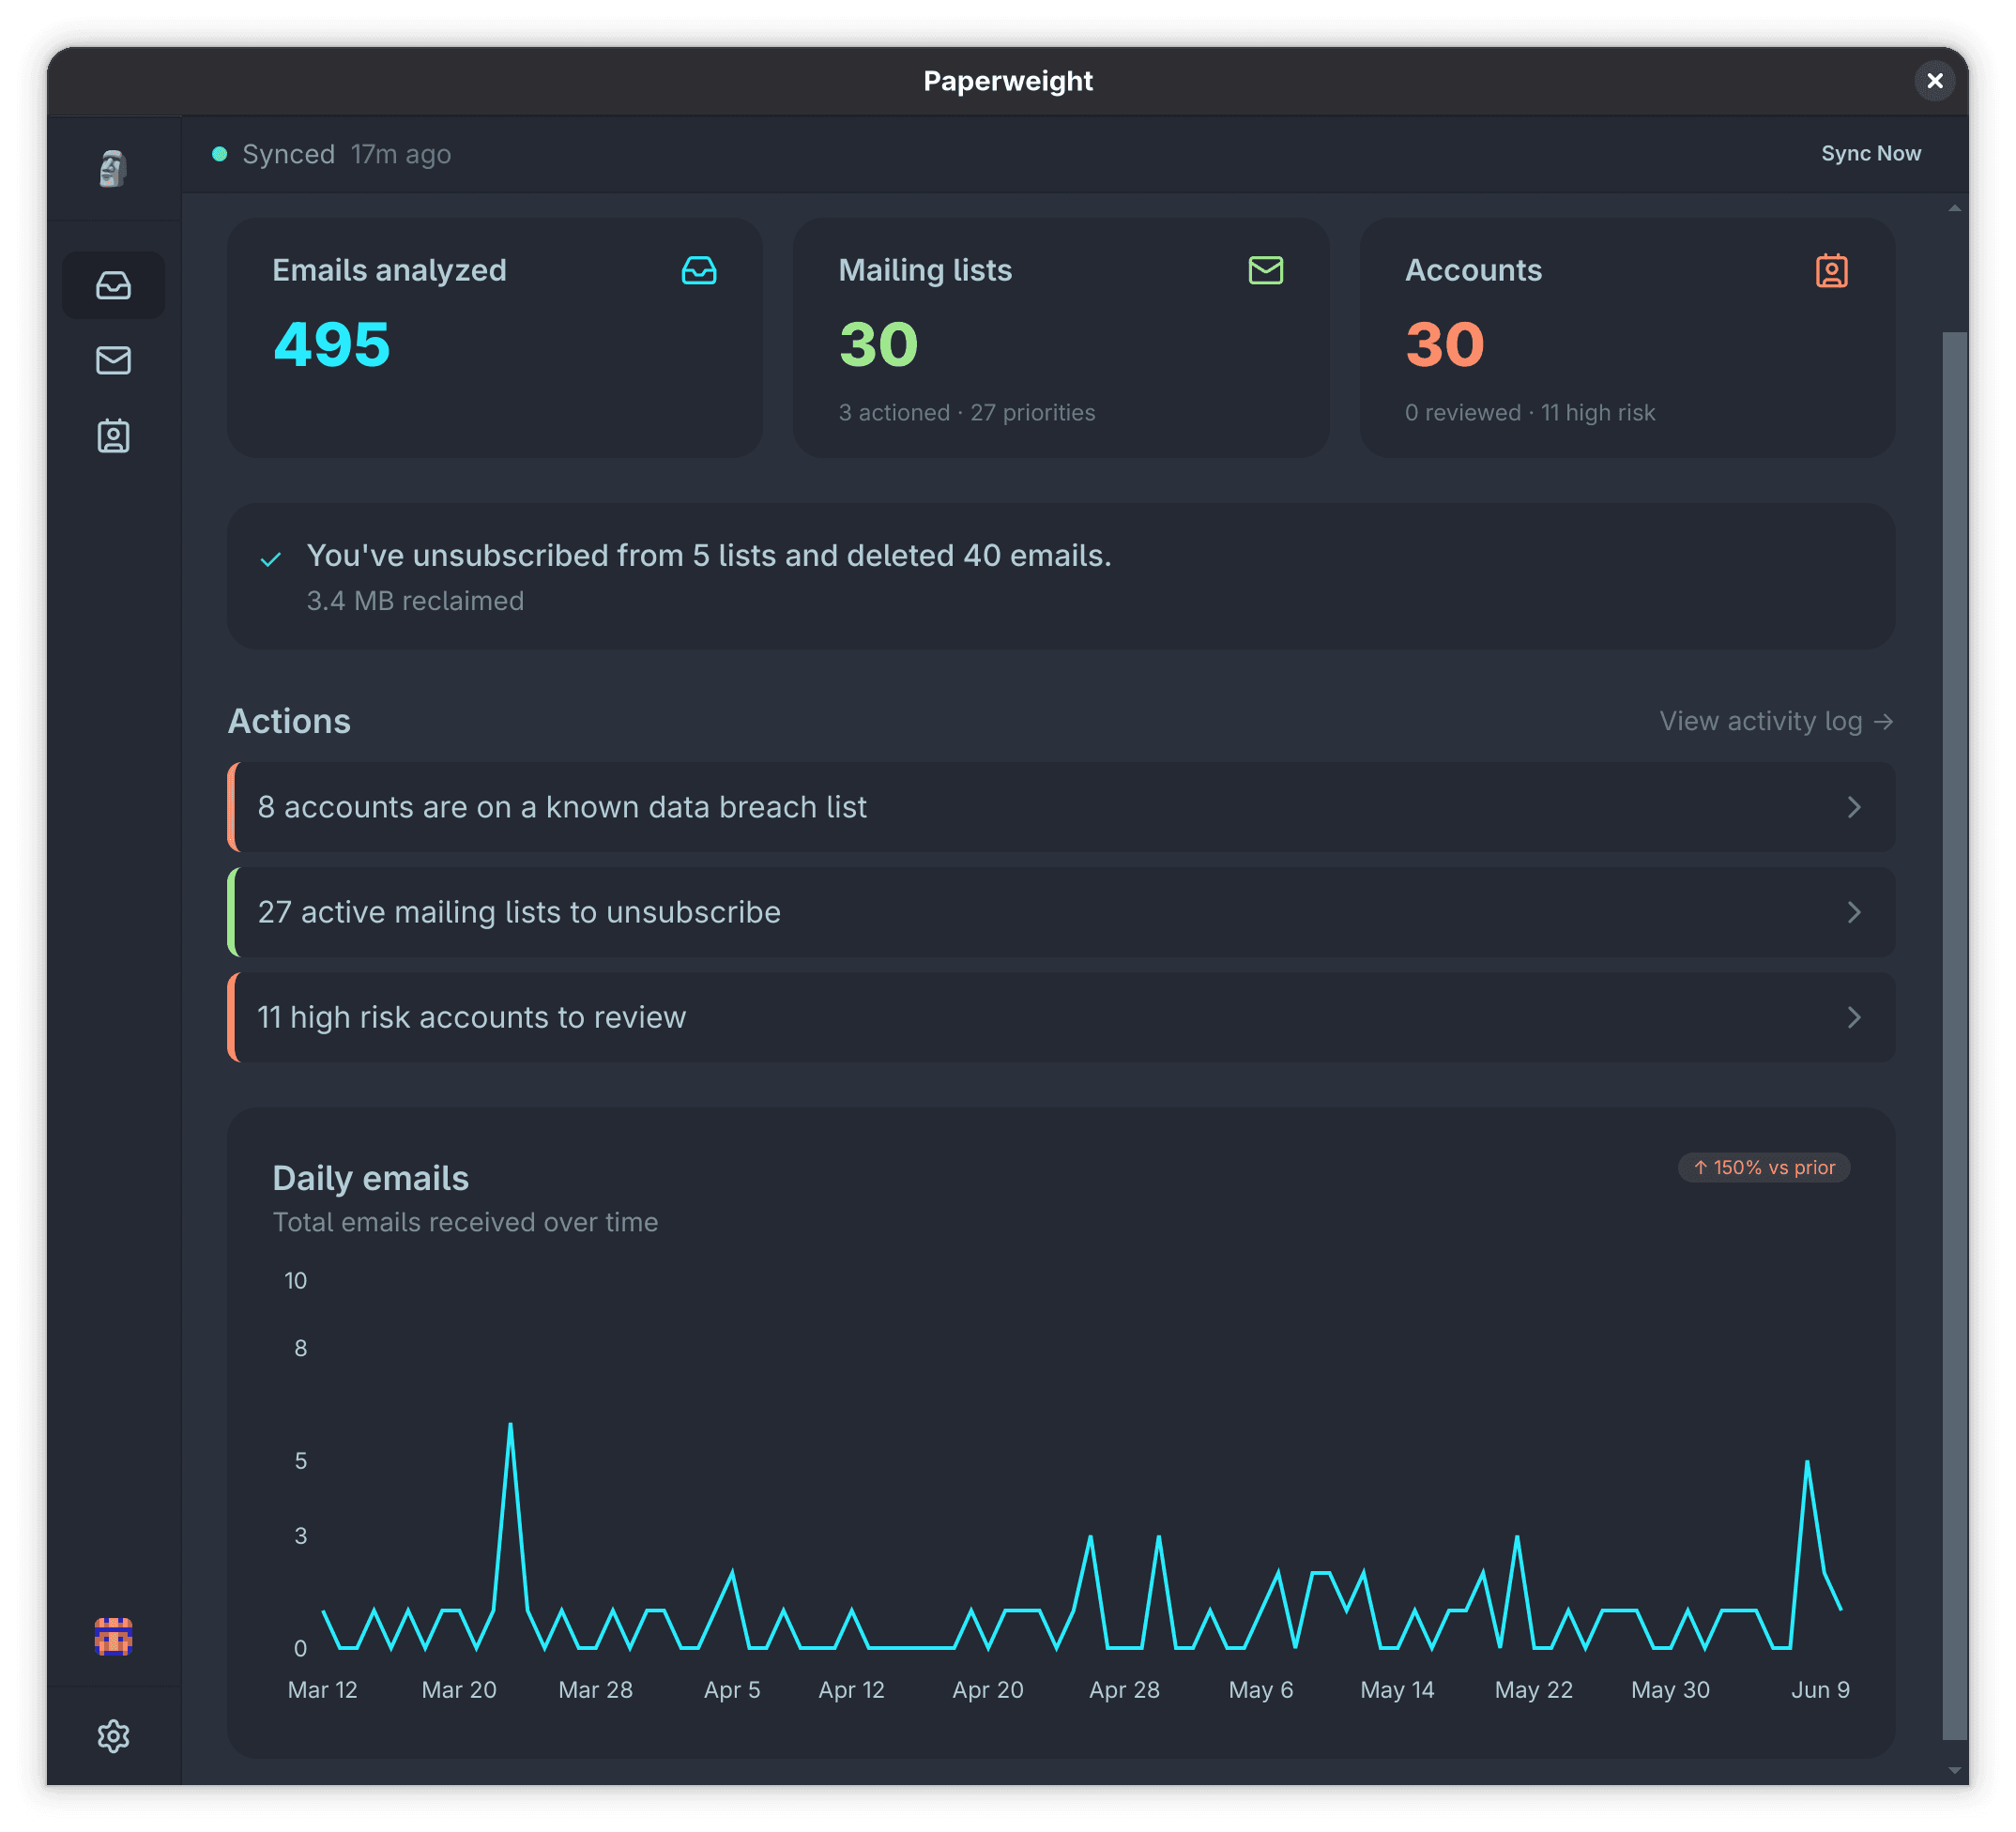Click the Accounts card title
2016x1832 pixels.
(1473, 270)
